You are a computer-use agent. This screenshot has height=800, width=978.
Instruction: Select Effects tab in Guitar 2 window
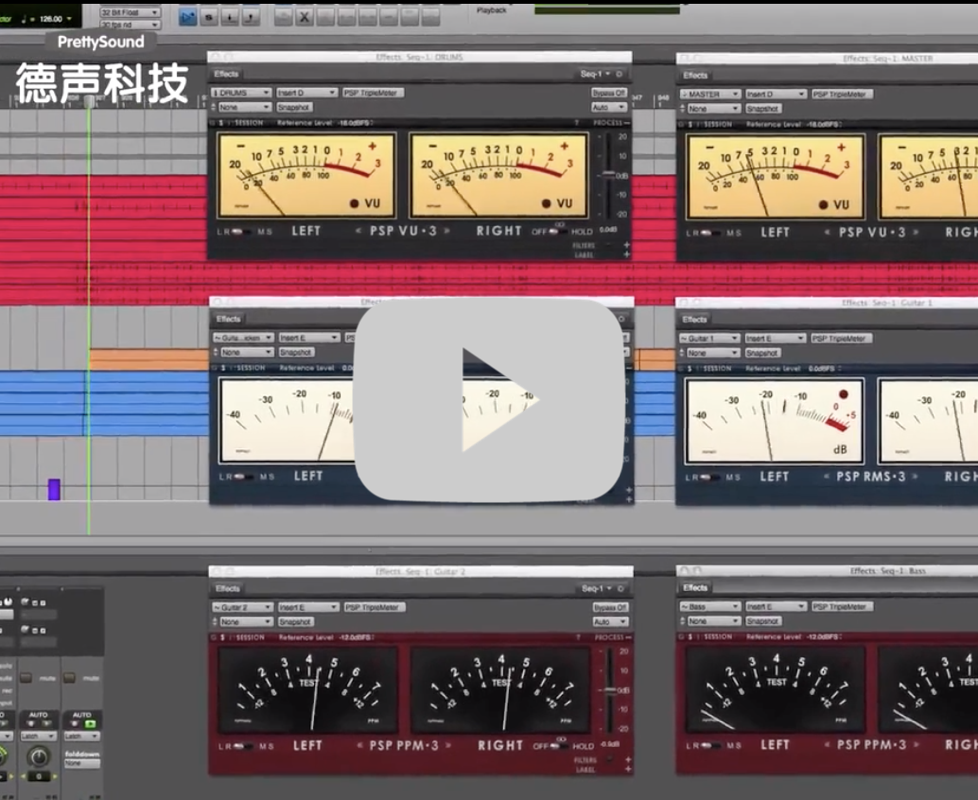[x=227, y=588]
